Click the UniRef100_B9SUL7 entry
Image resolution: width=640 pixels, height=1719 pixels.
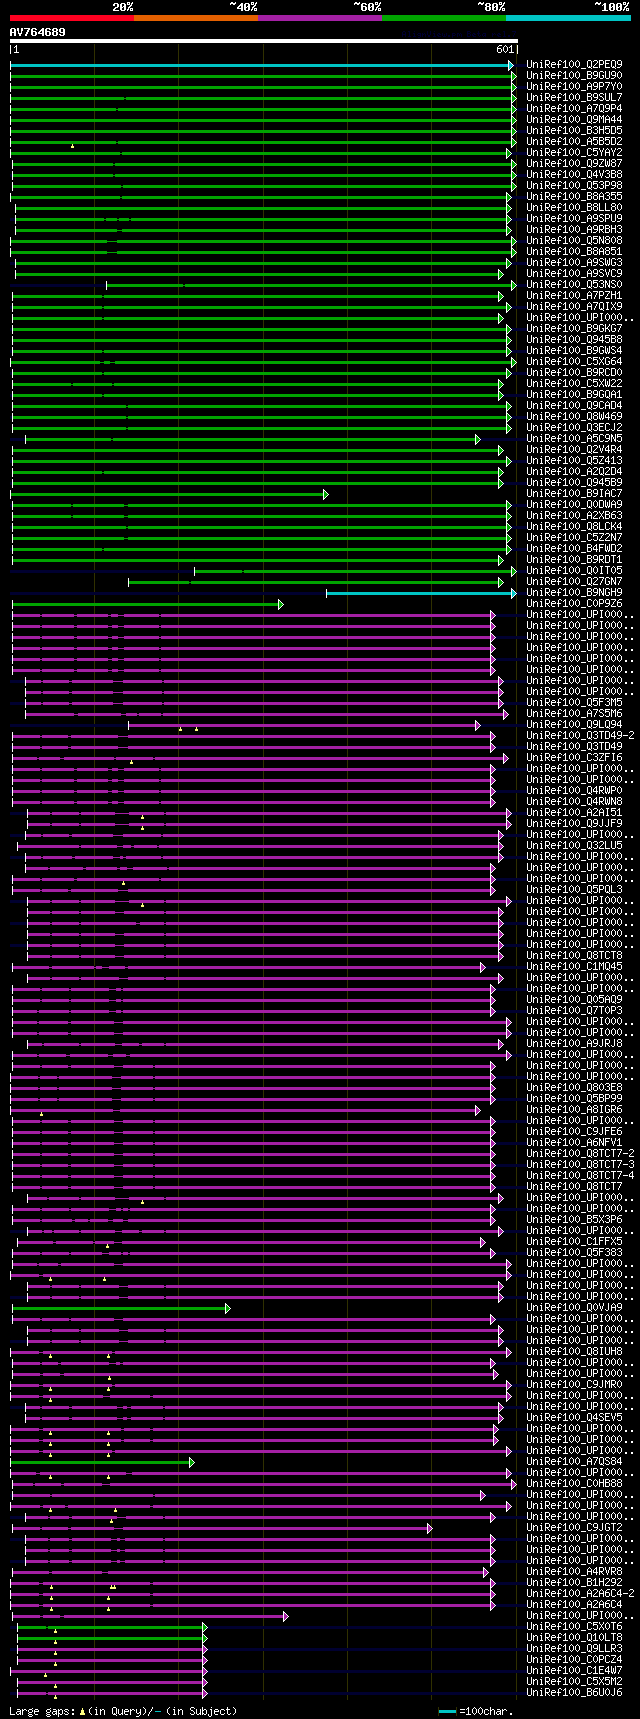click(x=574, y=97)
